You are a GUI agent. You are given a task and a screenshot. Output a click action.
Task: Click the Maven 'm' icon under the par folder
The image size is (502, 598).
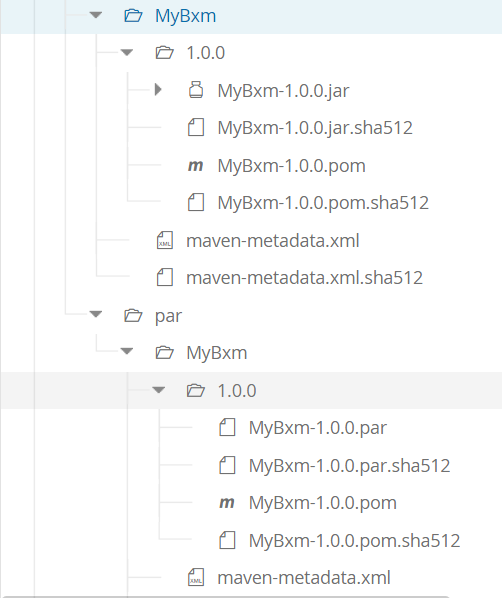[227, 502]
